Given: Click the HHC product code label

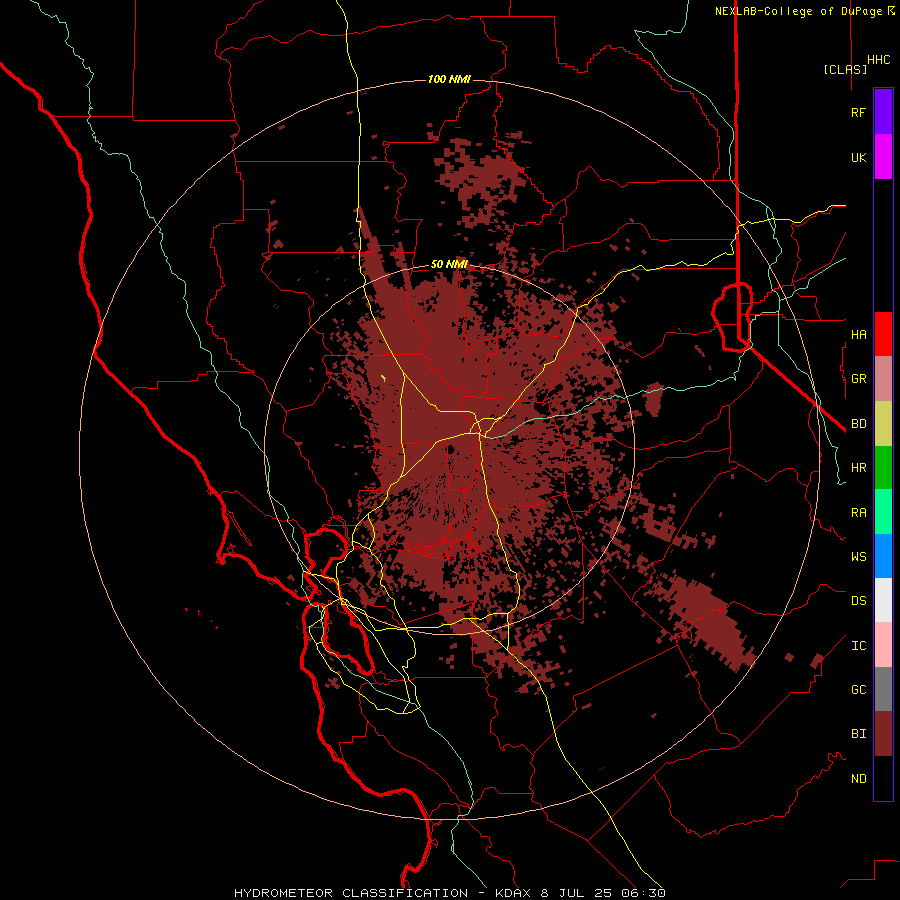Looking at the screenshot, I should (879, 60).
